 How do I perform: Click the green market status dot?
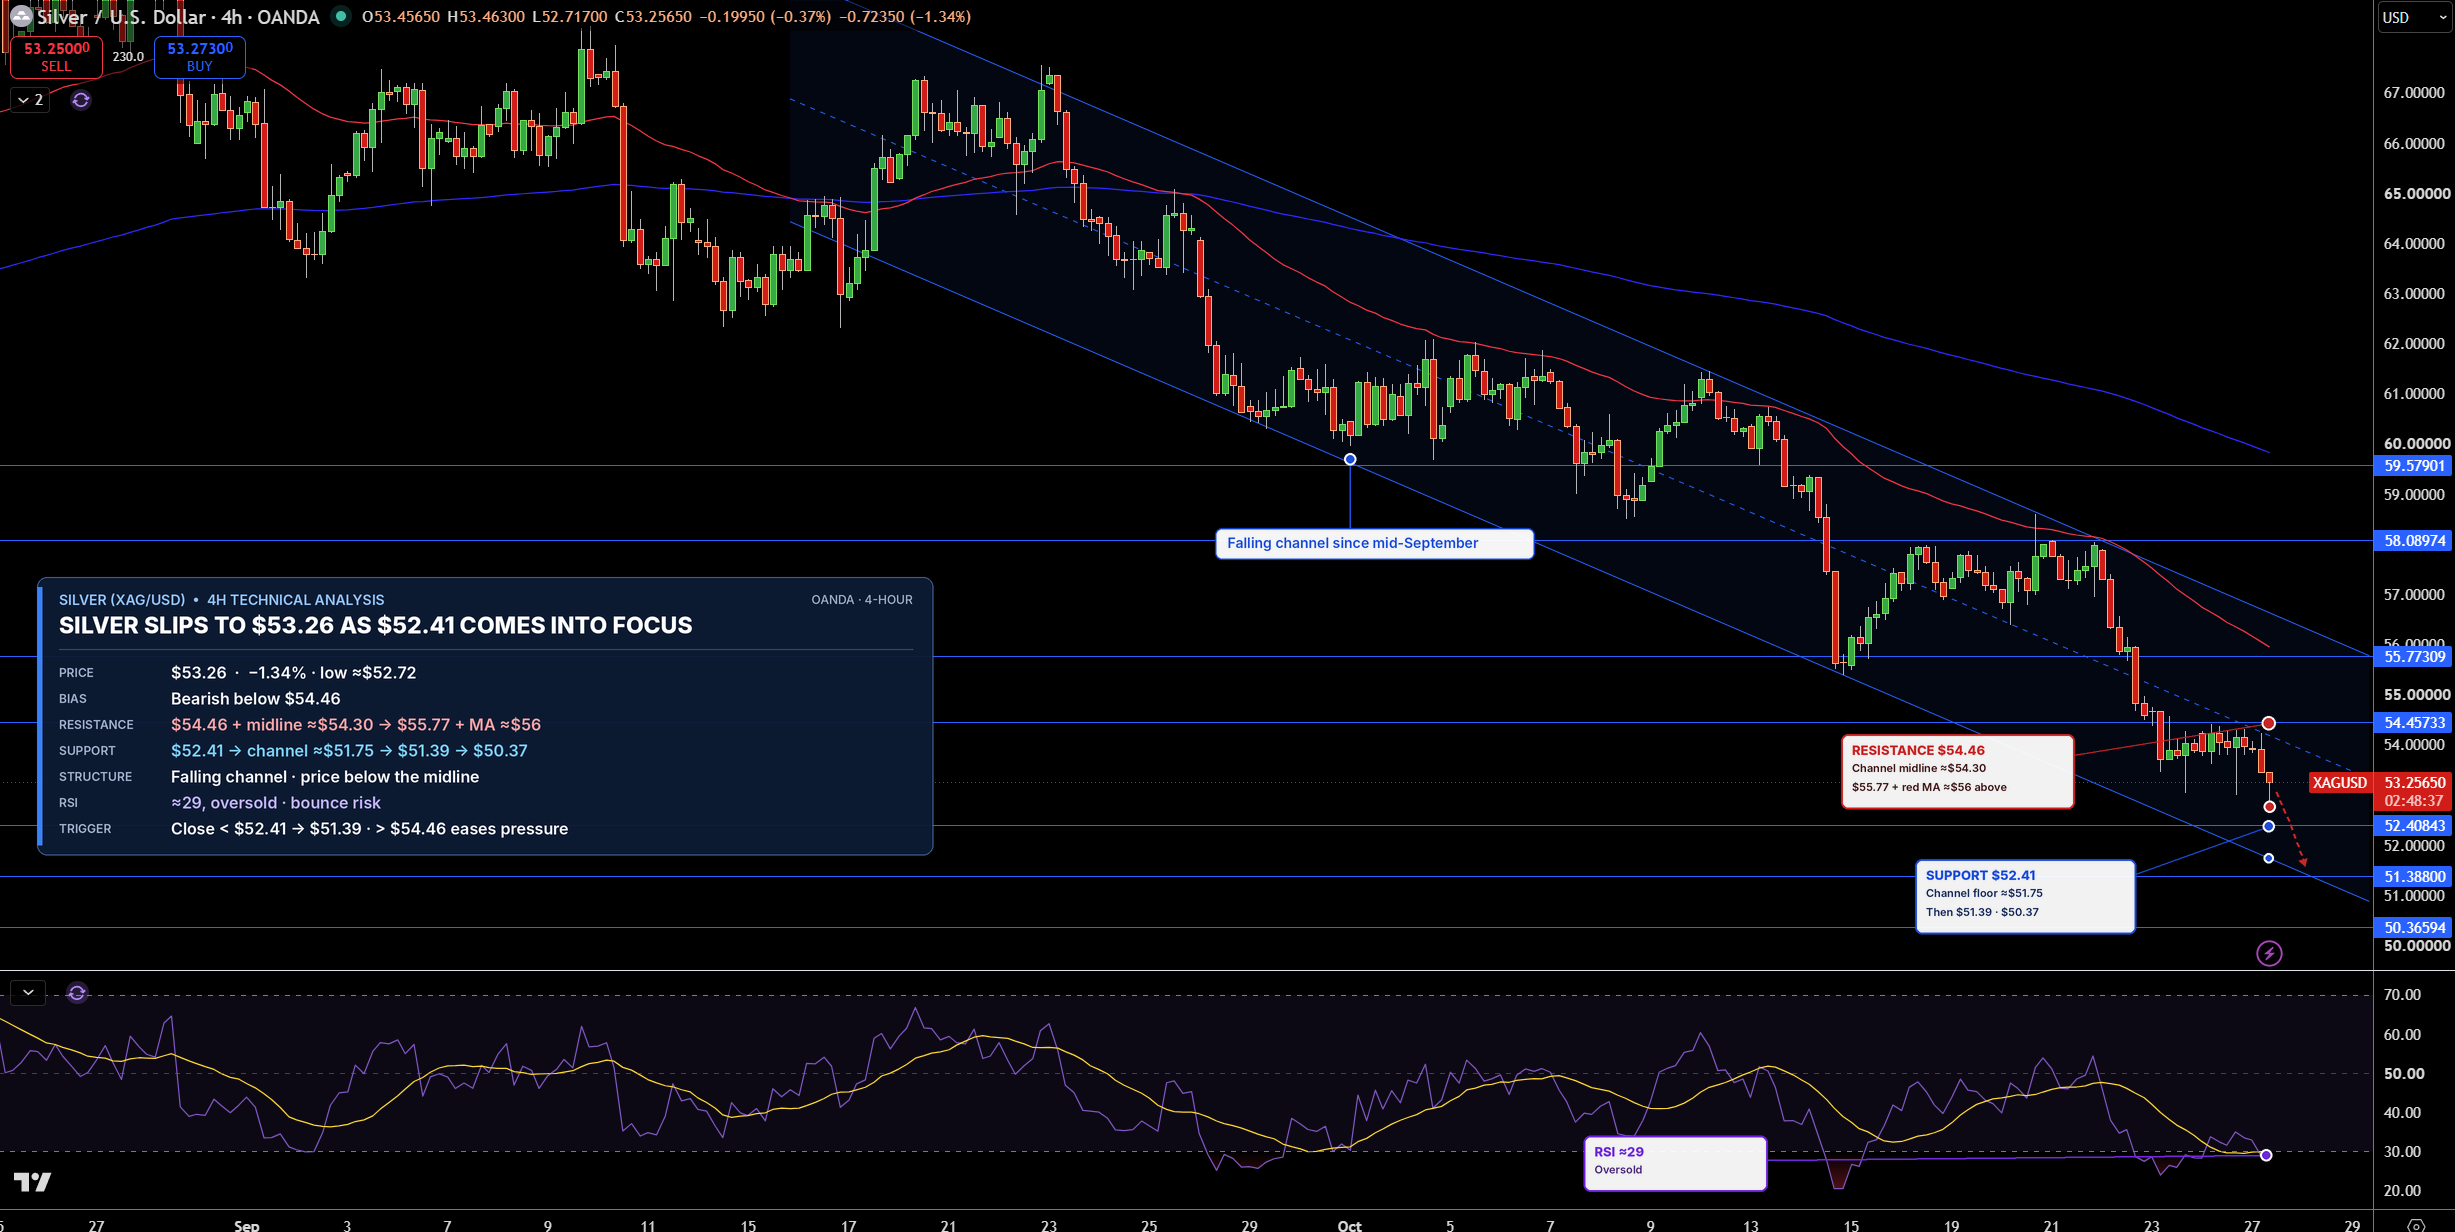point(341,16)
